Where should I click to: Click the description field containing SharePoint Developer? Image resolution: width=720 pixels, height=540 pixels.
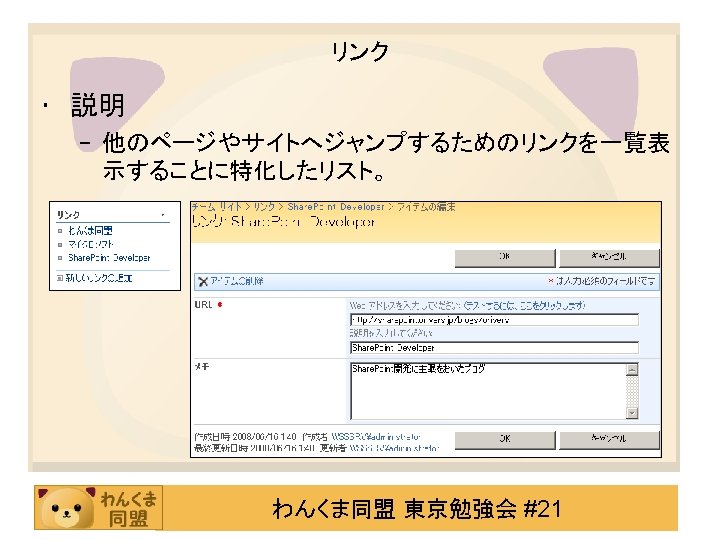[x=494, y=348]
